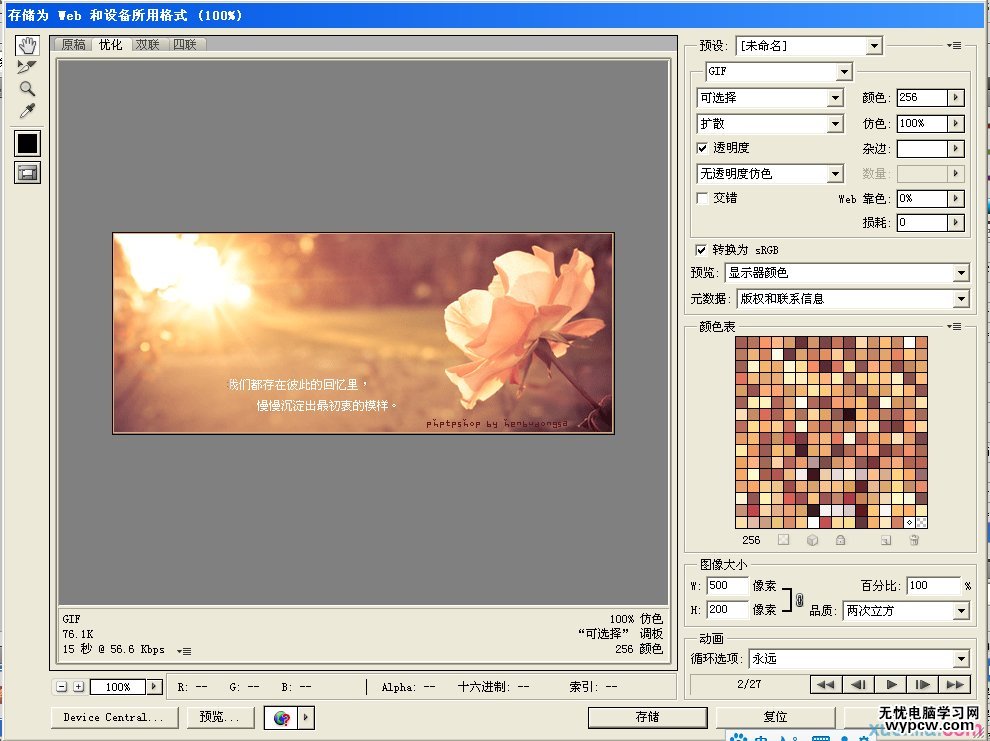
Task: Select the top-left color table swatch
Action: [x=742, y=343]
